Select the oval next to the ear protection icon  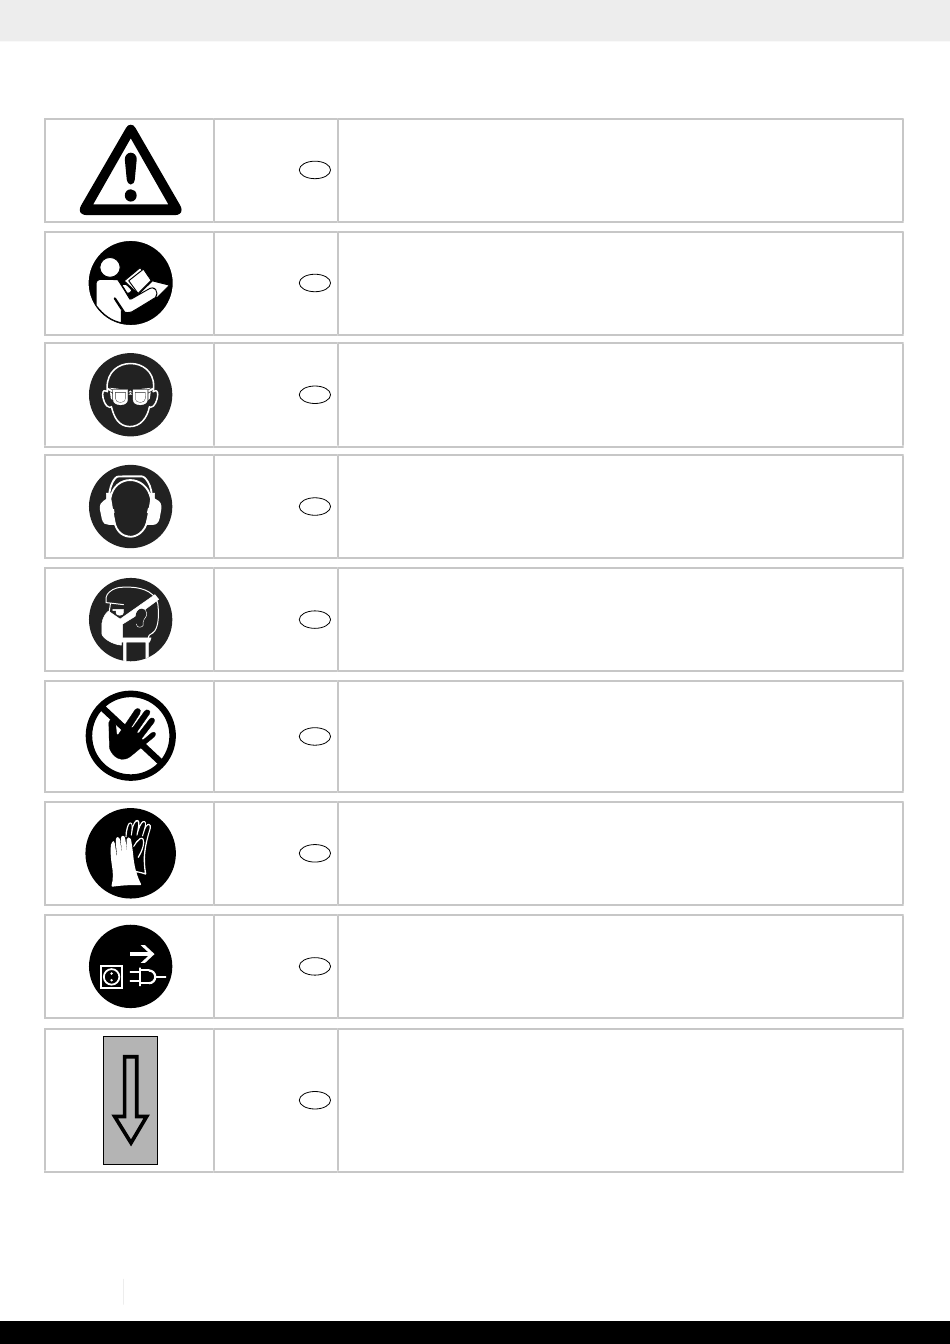click(x=314, y=507)
